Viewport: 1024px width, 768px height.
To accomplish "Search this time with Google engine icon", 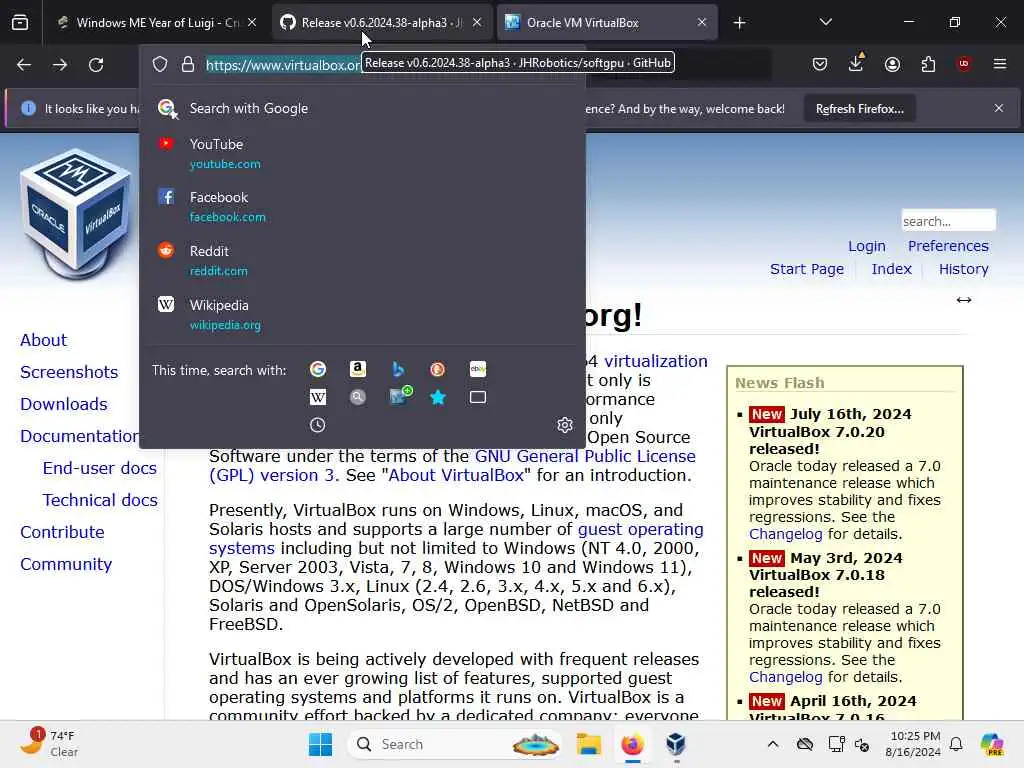I will click(x=318, y=370).
